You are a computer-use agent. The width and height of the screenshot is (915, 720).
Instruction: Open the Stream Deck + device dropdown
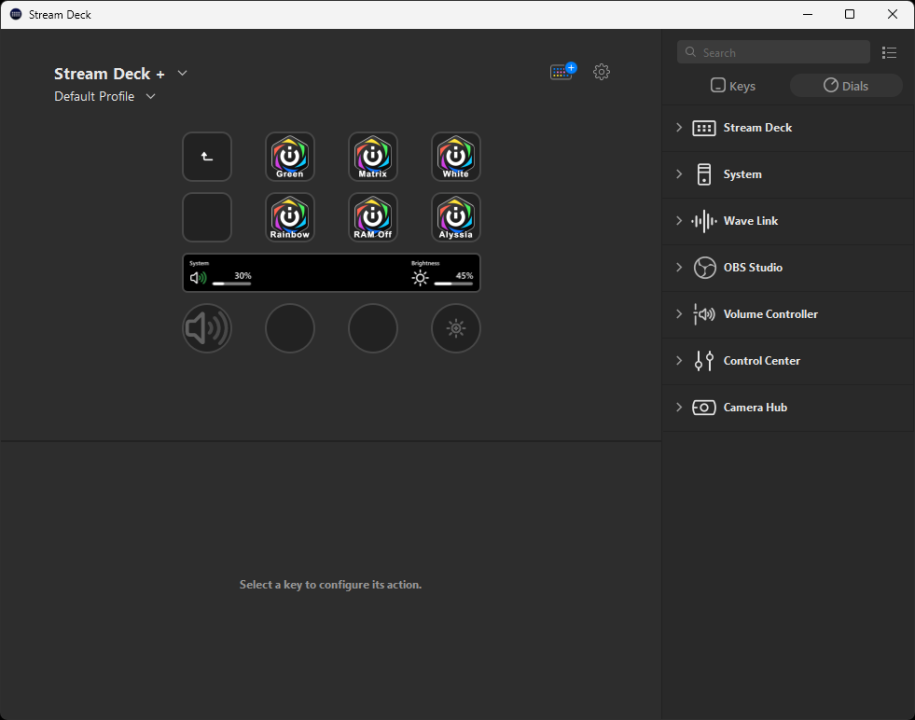(182, 73)
